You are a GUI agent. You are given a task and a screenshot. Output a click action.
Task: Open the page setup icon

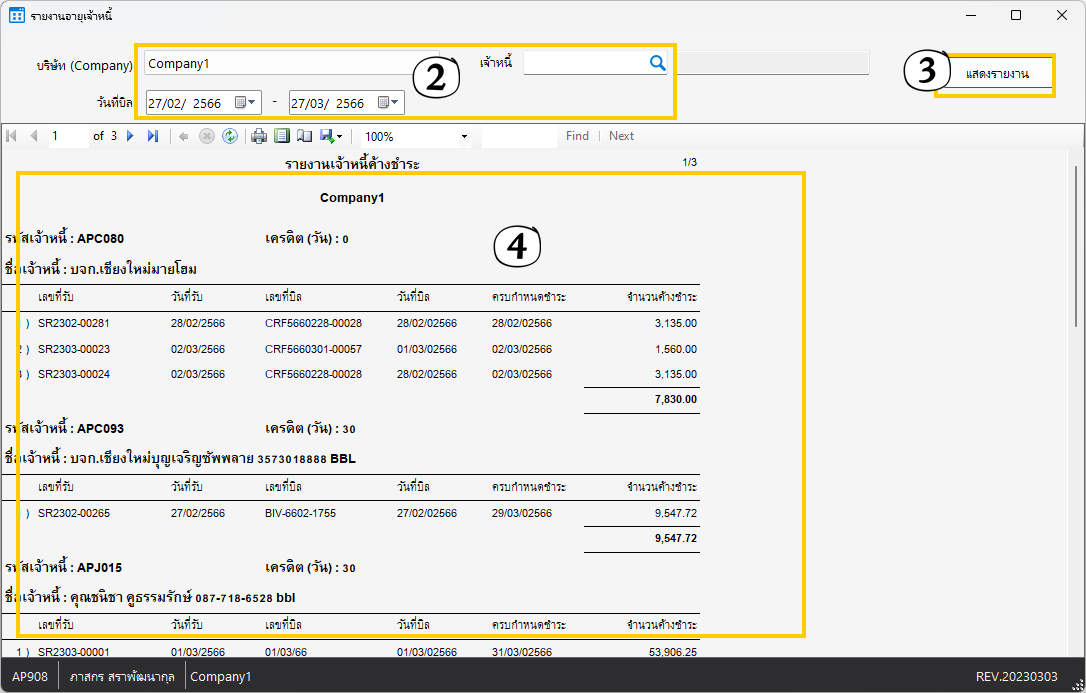[305, 136]
